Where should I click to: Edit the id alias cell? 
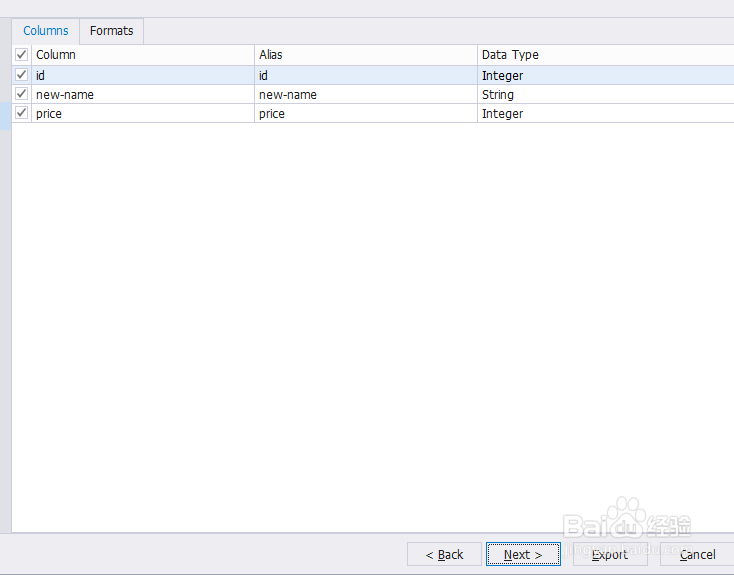click(366, 75)
